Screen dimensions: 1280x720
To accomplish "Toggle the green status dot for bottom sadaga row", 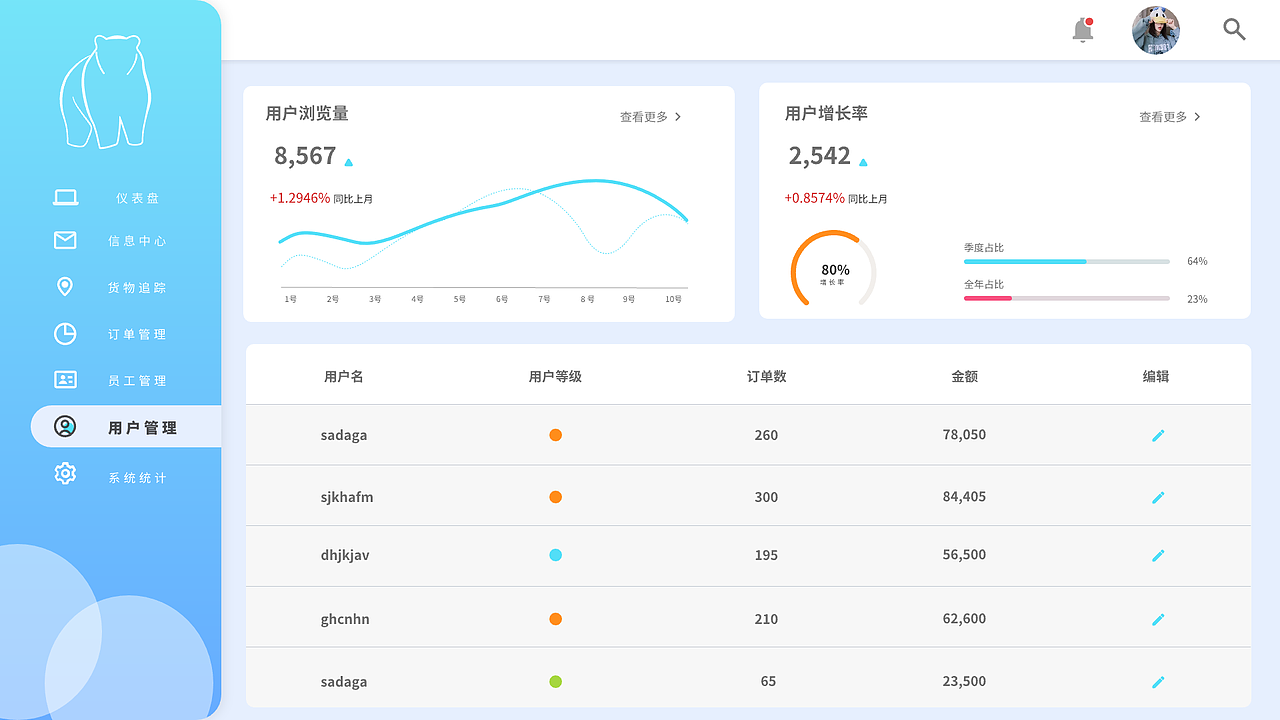I will coord(555,681).
